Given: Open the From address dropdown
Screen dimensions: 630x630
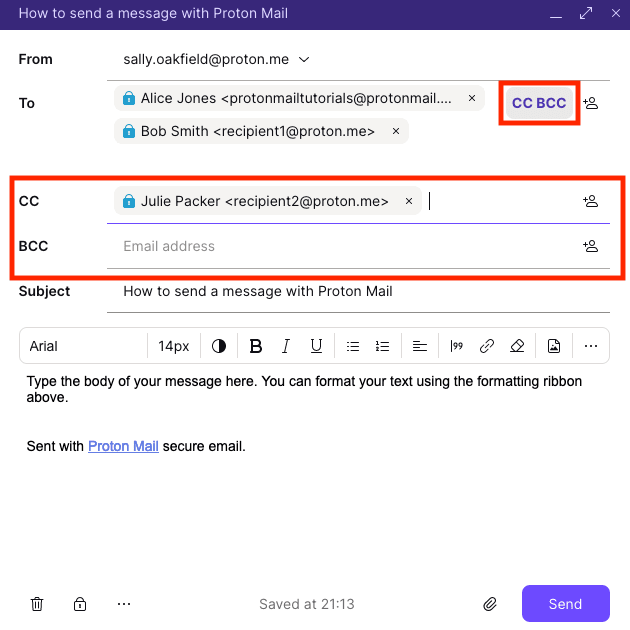Looking at the screenshot, I should pos(304,59).
